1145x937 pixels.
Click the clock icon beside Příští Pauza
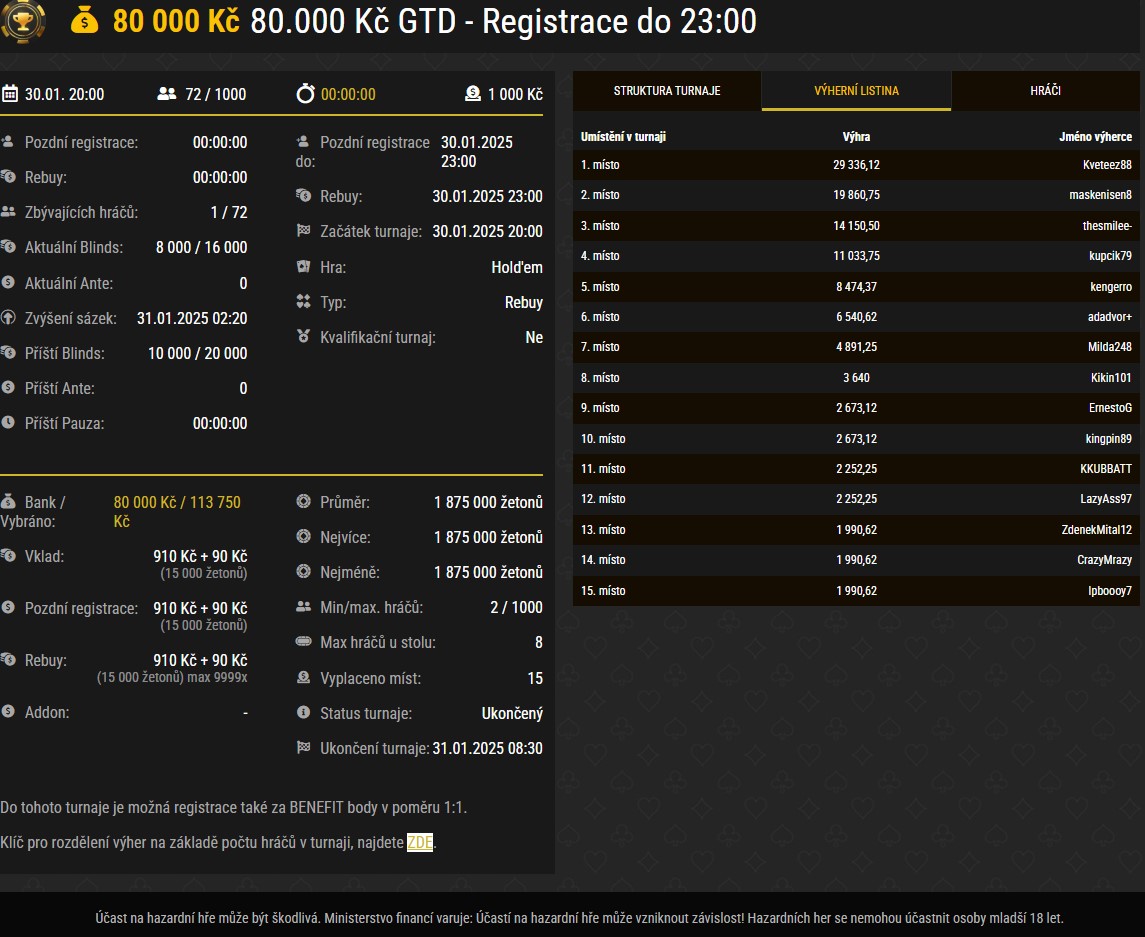(x=9, y=423)
